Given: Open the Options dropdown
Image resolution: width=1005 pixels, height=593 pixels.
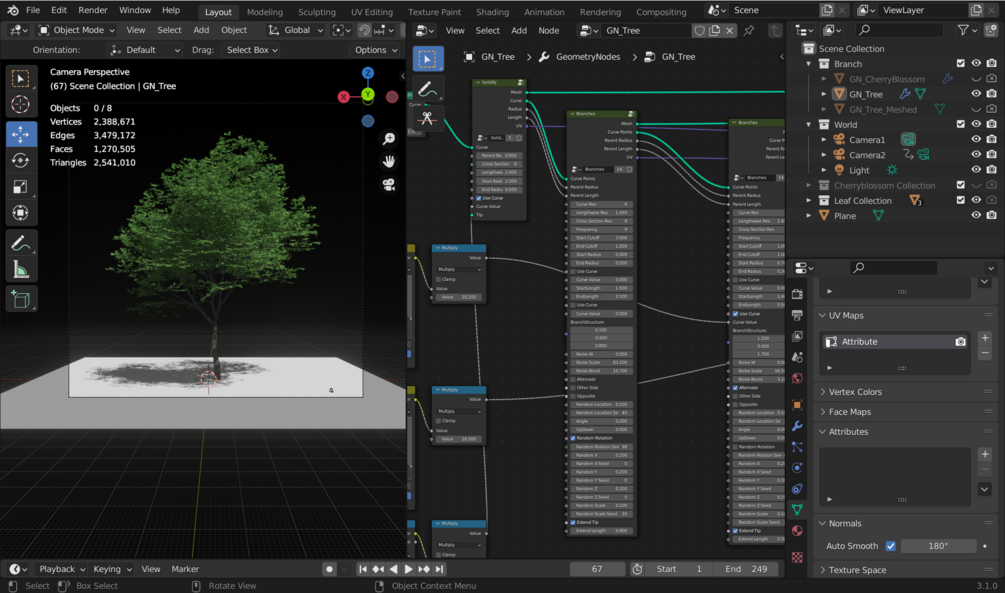Looking at the screenshot, I should pyautogui.click(x=376, y=50).
